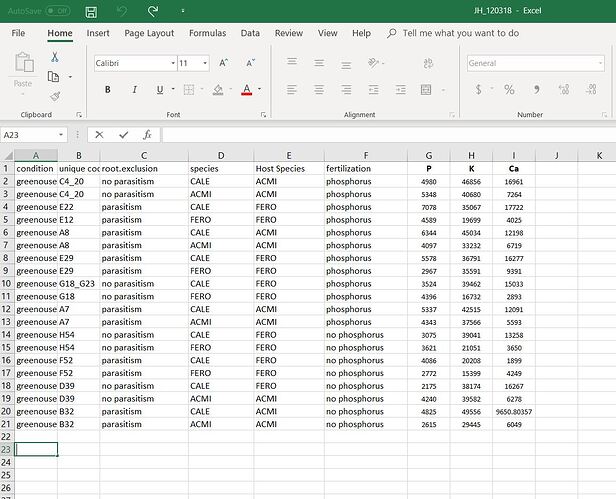Open Clipboard group dialog launcher

(x=79, y=115)
